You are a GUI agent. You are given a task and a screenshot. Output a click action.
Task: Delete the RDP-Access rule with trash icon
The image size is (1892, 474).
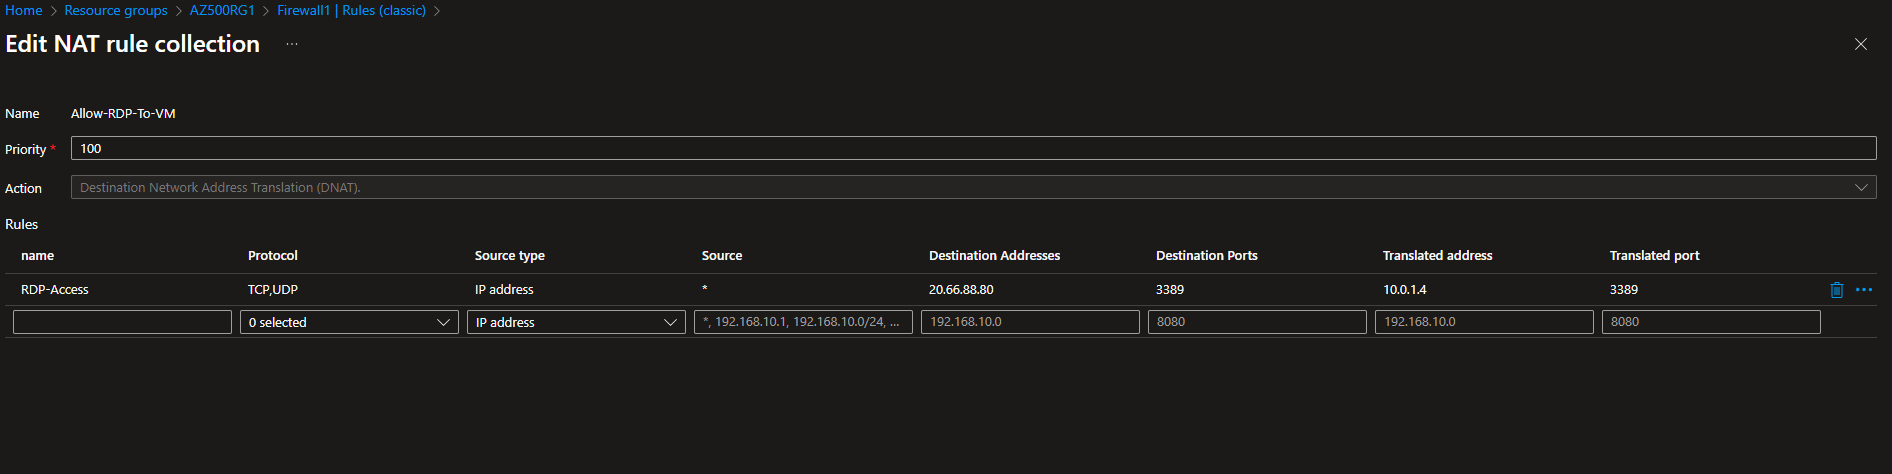(1836, 290)
